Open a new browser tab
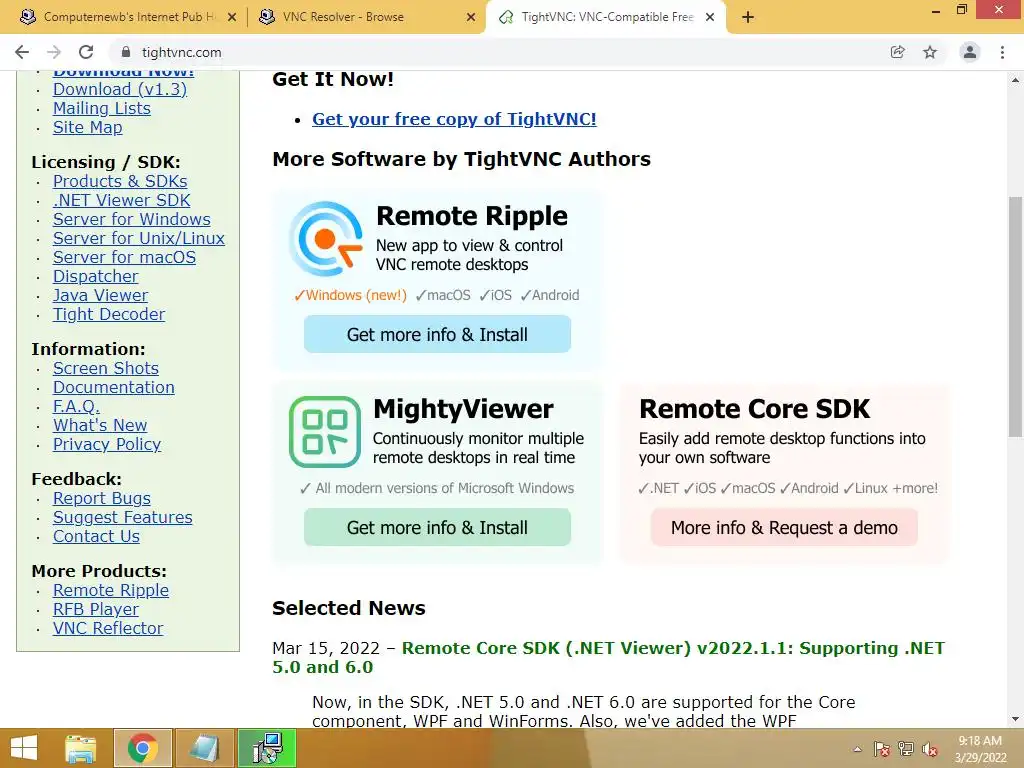Screen dimensions: 1024x768 click(748, 18)
